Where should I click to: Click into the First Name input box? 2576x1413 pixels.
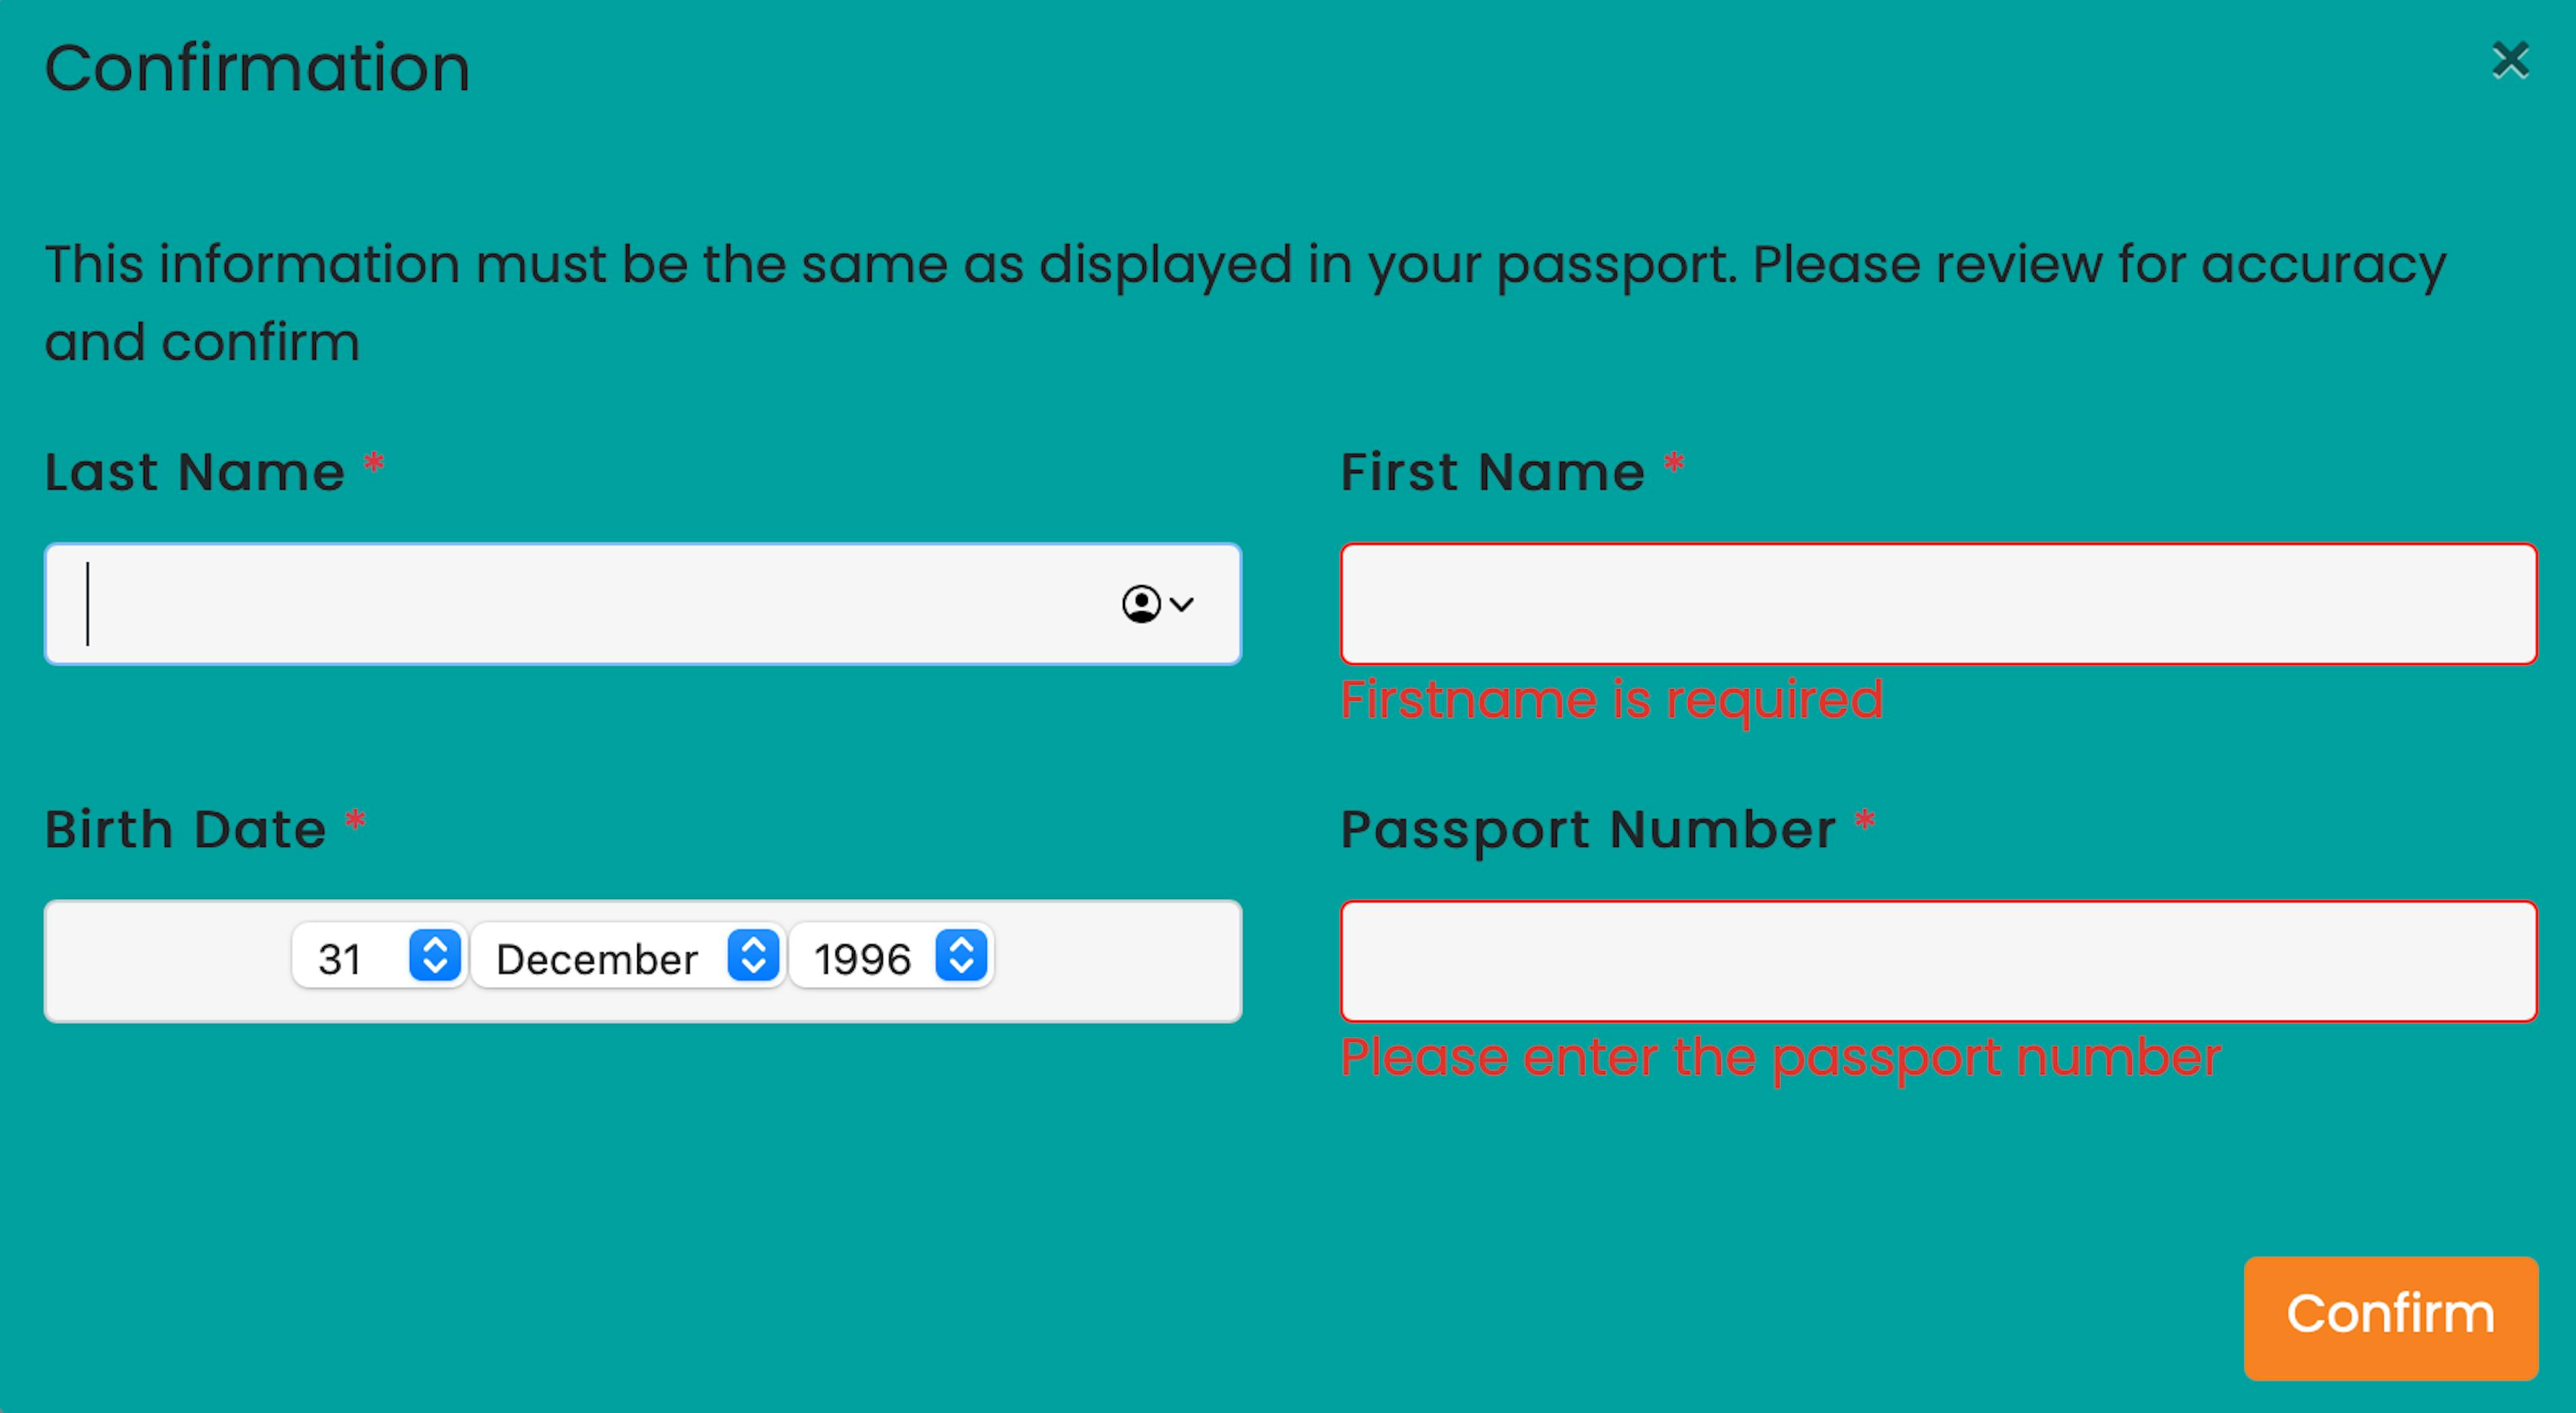[x=1939, y=604]
